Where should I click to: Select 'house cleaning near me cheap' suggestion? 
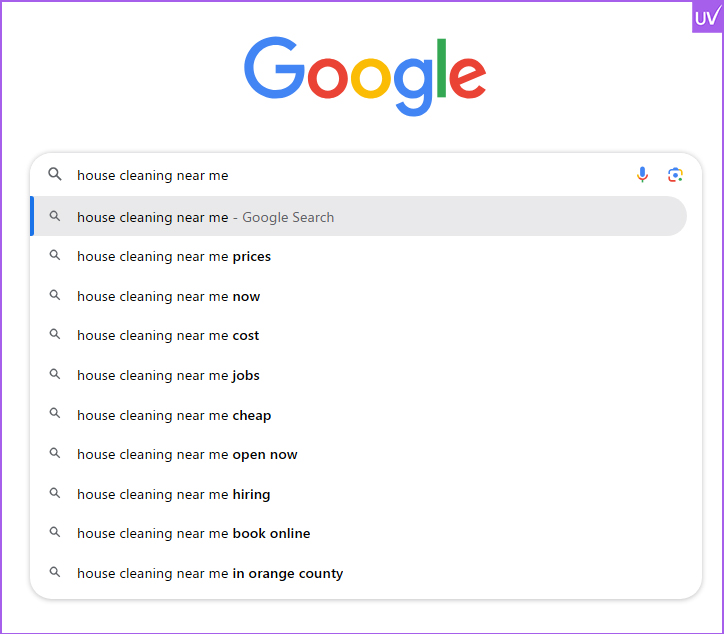[x=174, y=415]
